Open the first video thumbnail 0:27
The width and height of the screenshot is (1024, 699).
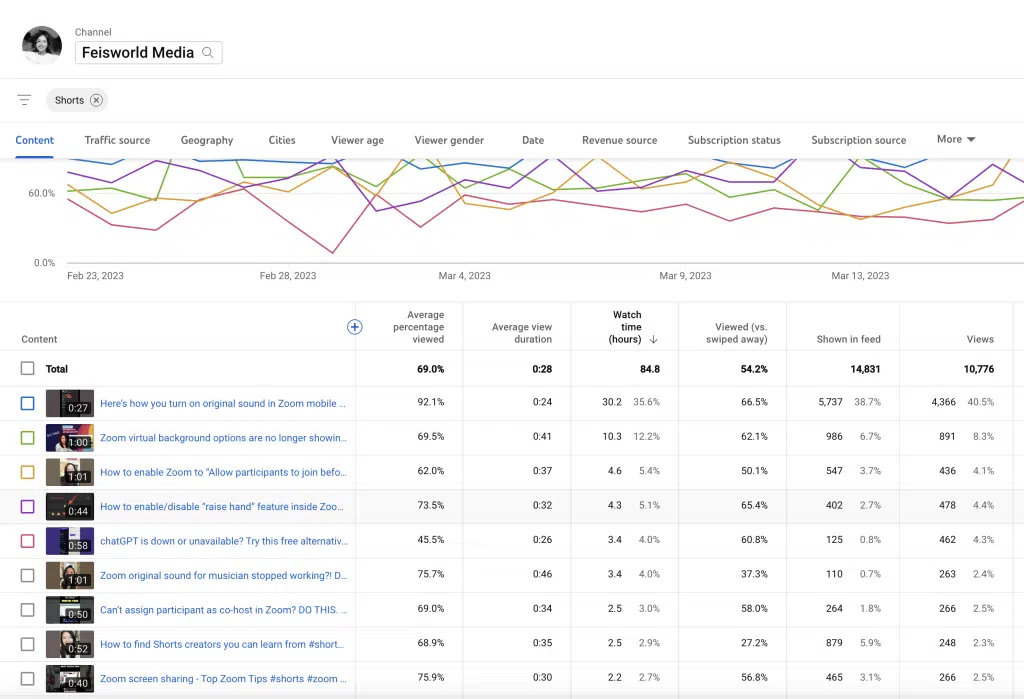coord(70,404)
